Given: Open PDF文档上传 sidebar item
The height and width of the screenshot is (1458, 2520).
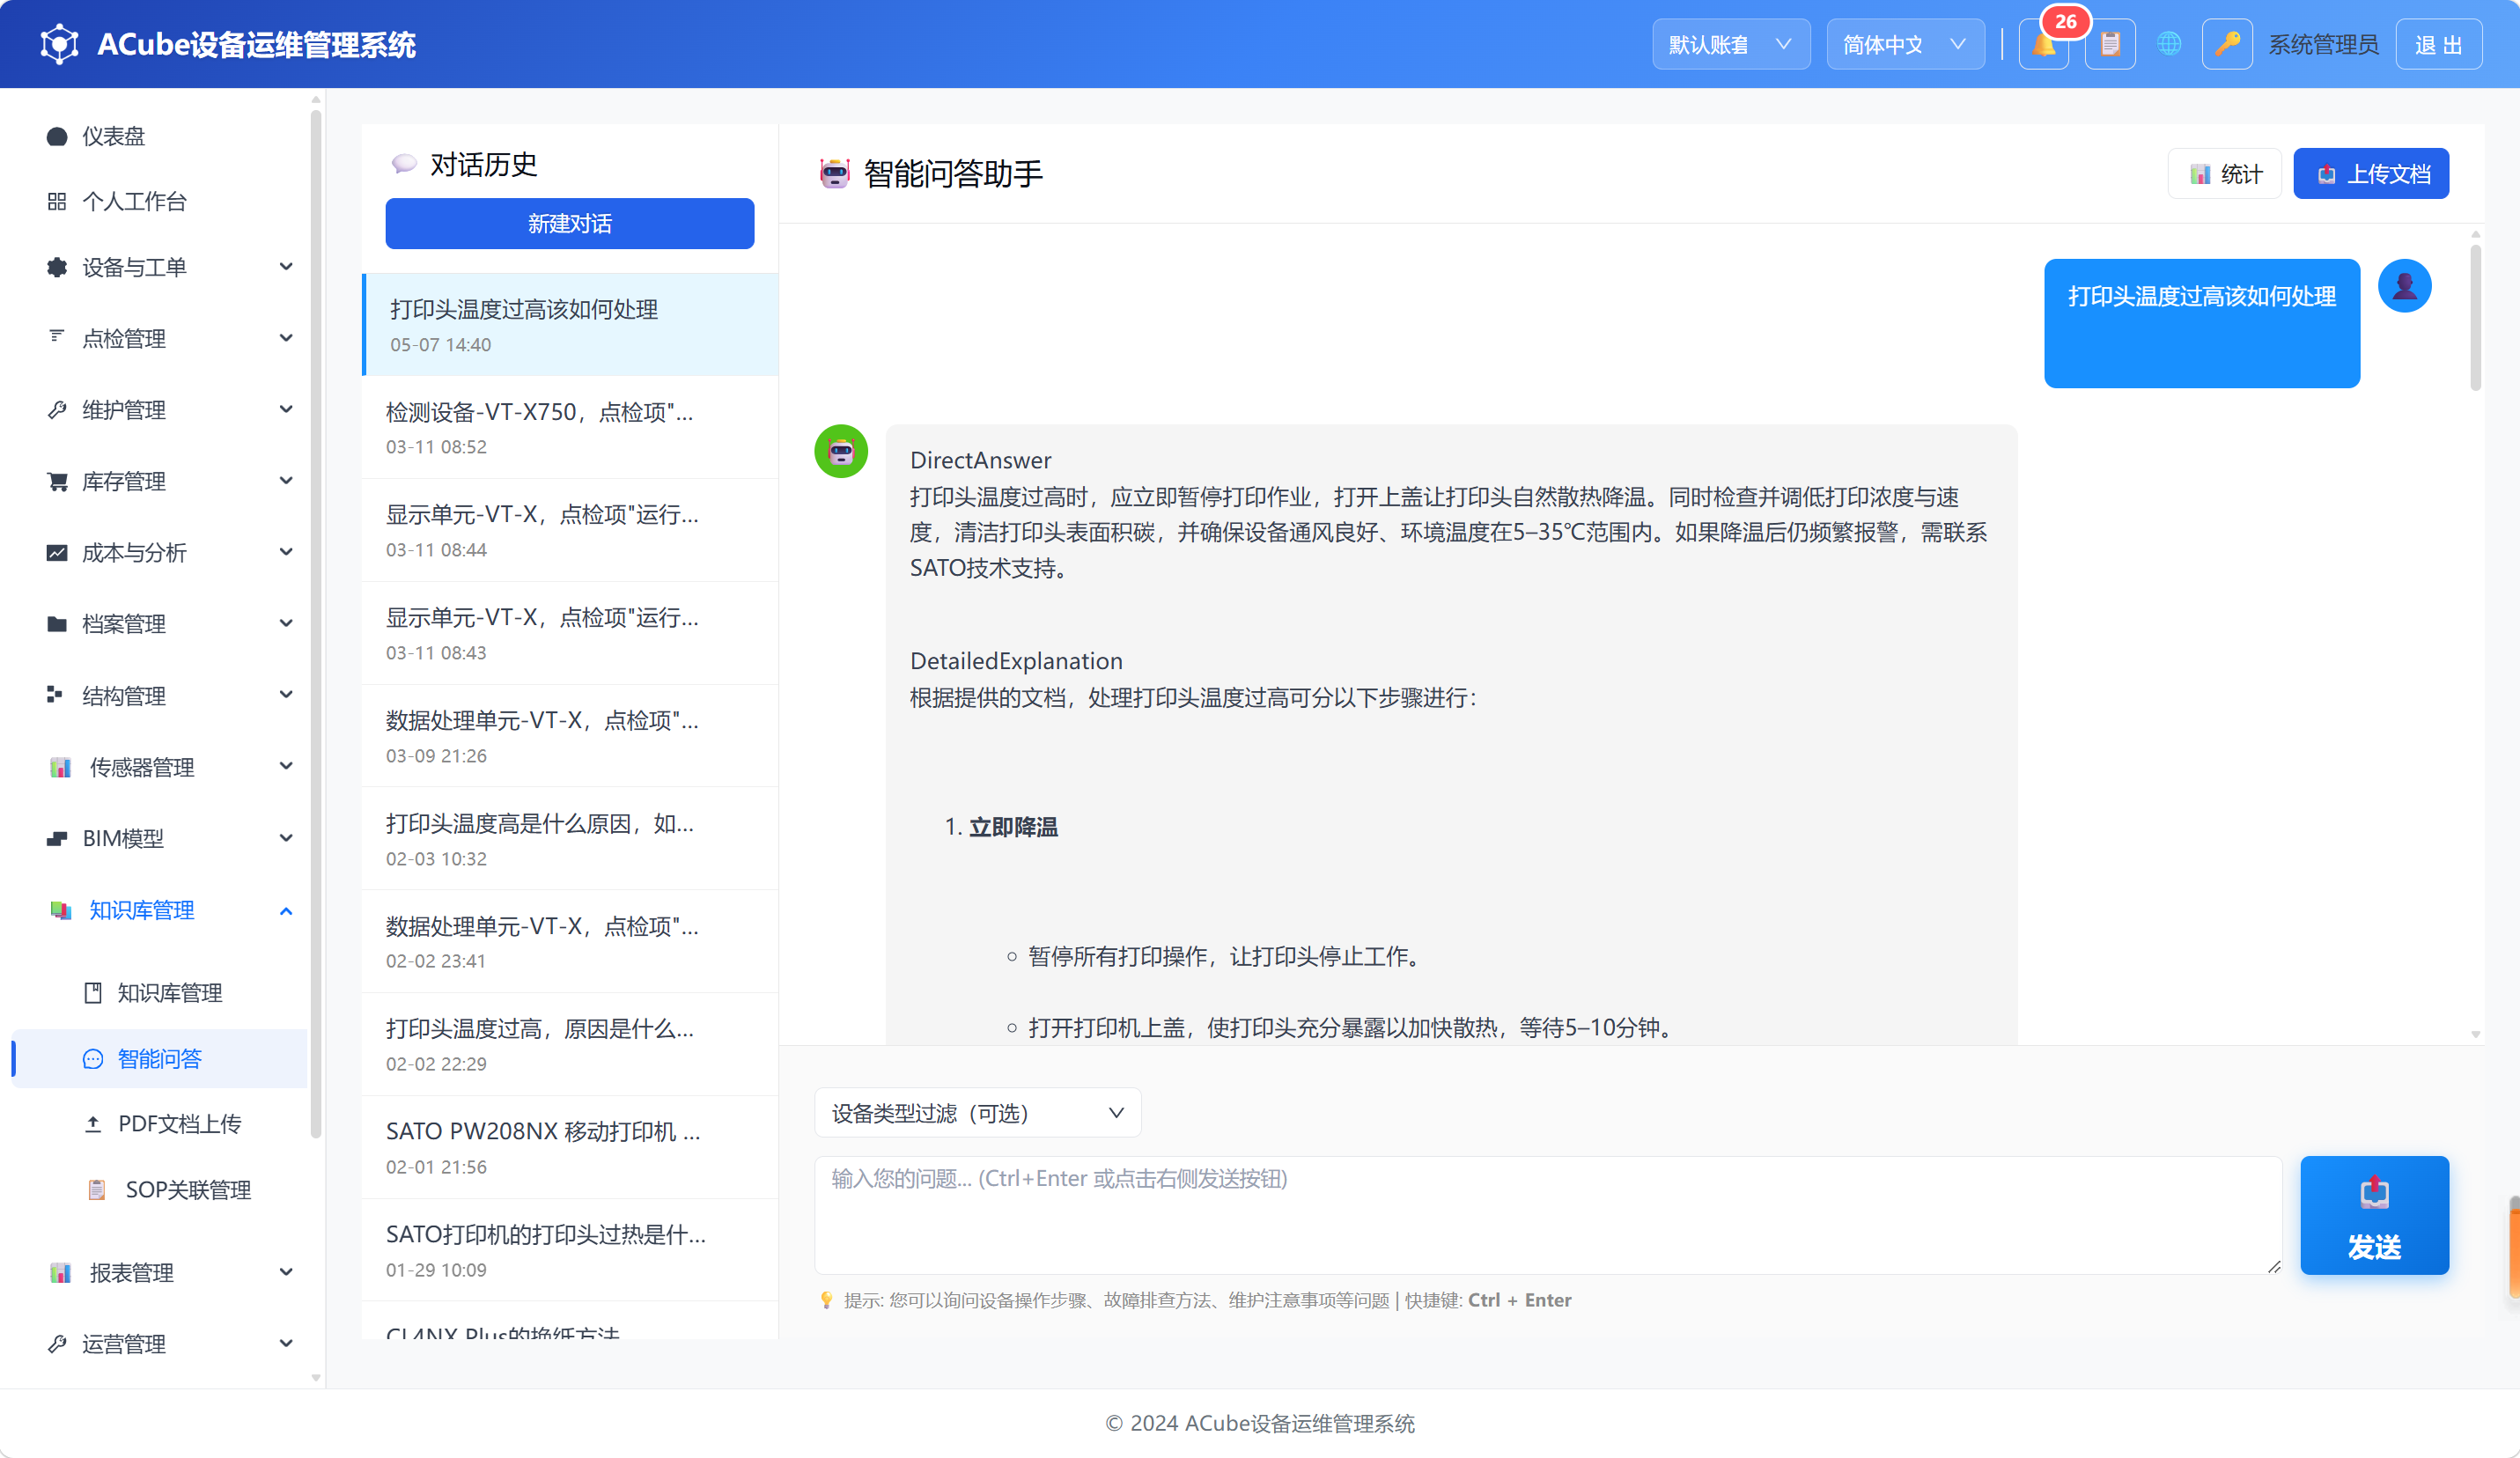Looking at the screenshot, I should pyautogui.click(x=160, y=1124).
